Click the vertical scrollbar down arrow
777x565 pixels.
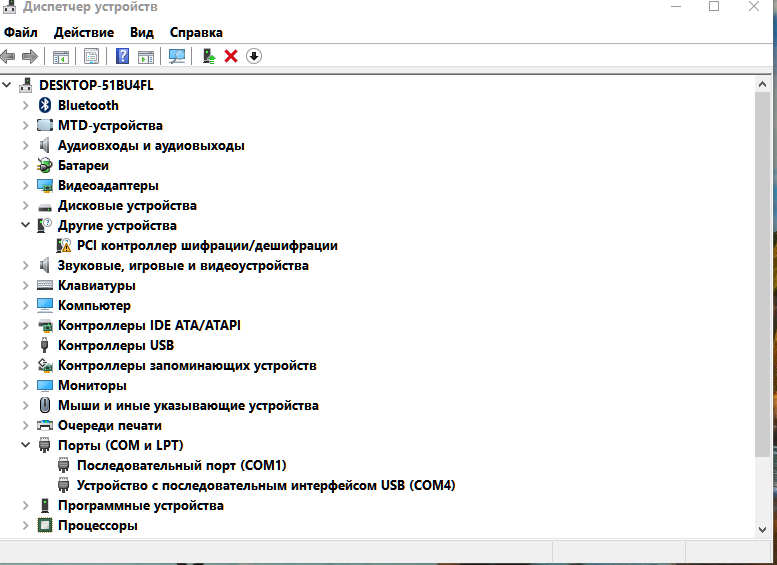(764, 528)
